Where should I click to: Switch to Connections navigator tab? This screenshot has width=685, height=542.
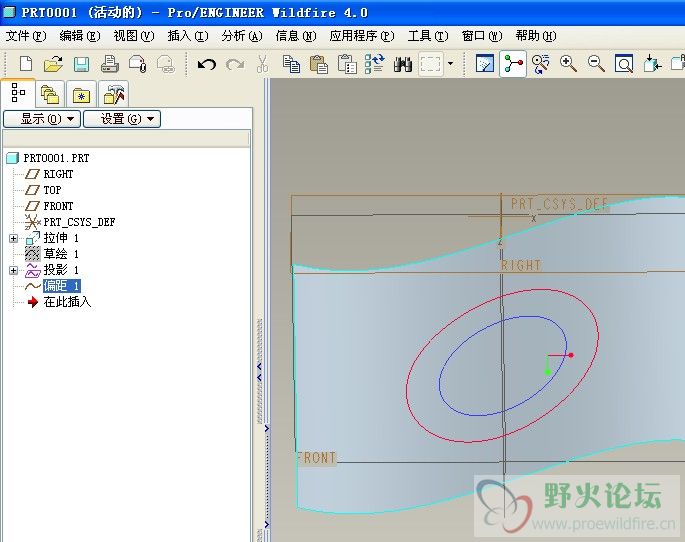coord(114,94)
